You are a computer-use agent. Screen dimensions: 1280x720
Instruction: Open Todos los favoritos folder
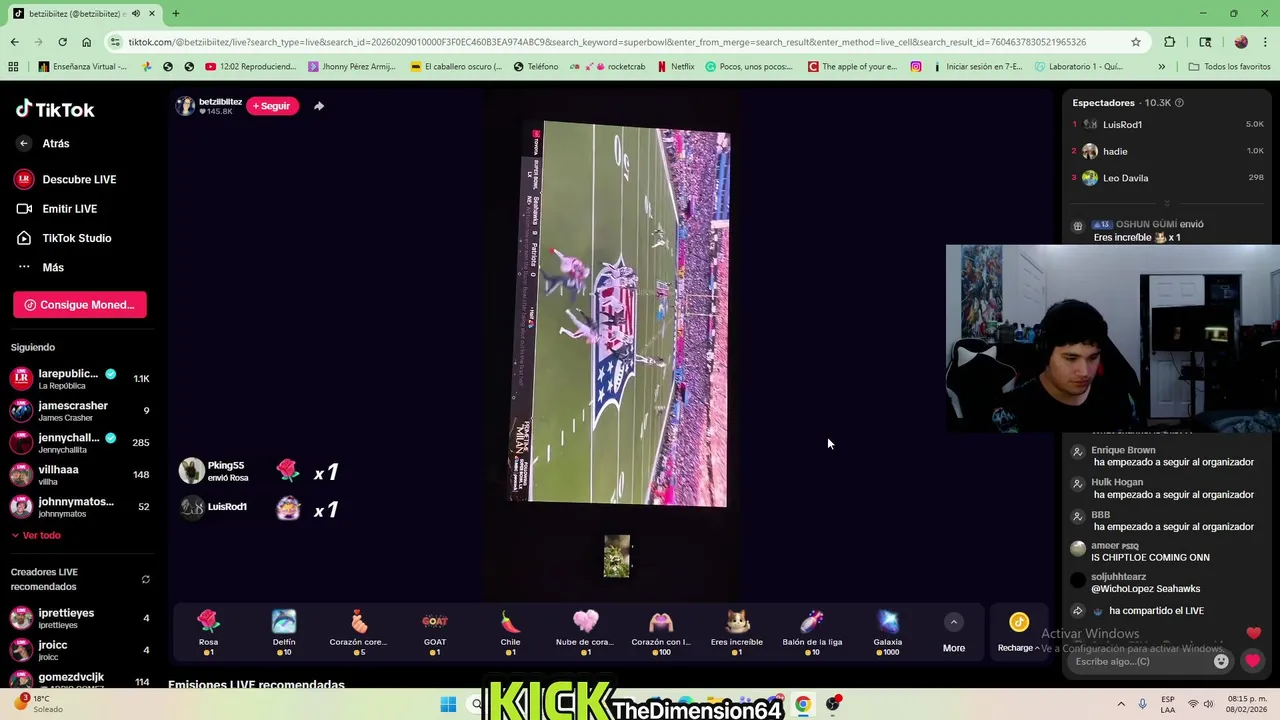click(1229, 67)
